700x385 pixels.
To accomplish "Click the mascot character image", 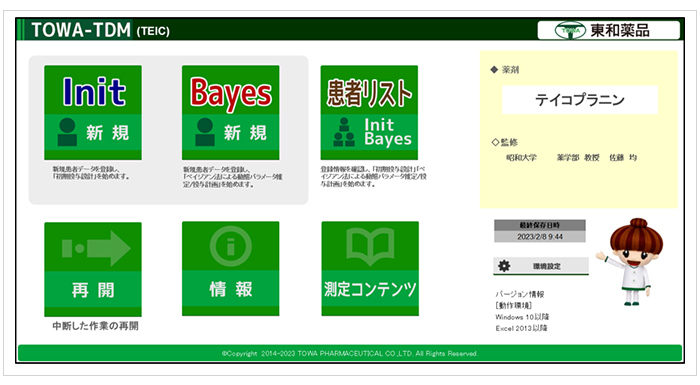I will click(631, 262).
